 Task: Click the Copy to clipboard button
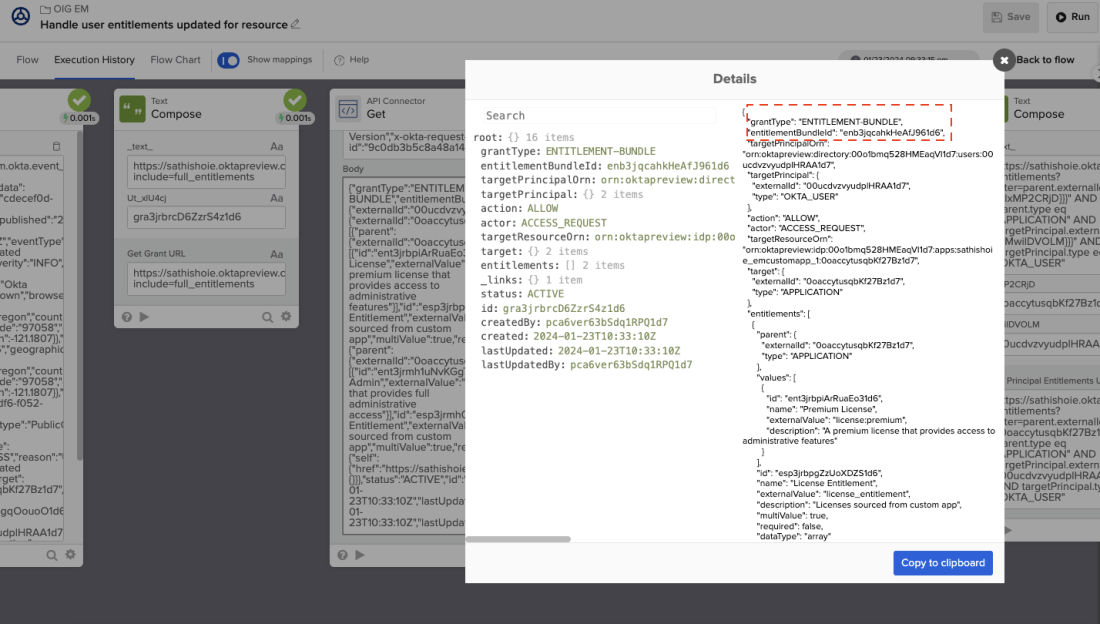(942, 563)
